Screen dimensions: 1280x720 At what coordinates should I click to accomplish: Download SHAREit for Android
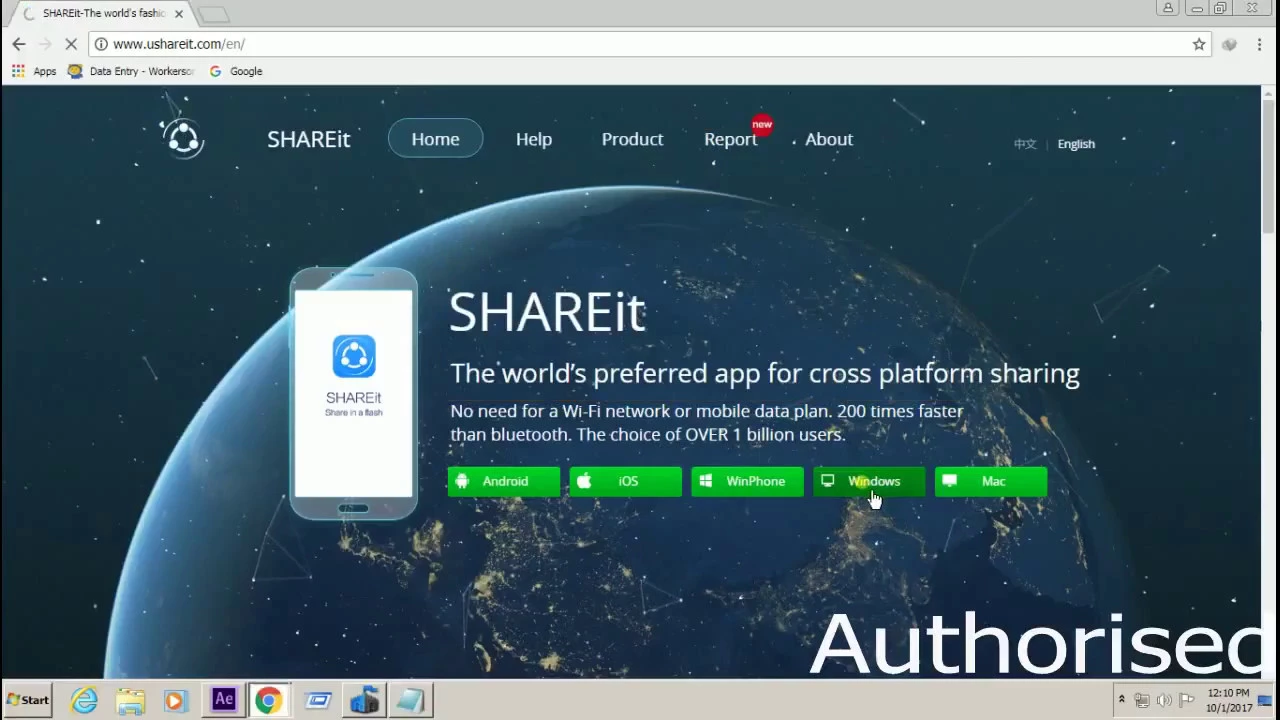click(504, 482)
